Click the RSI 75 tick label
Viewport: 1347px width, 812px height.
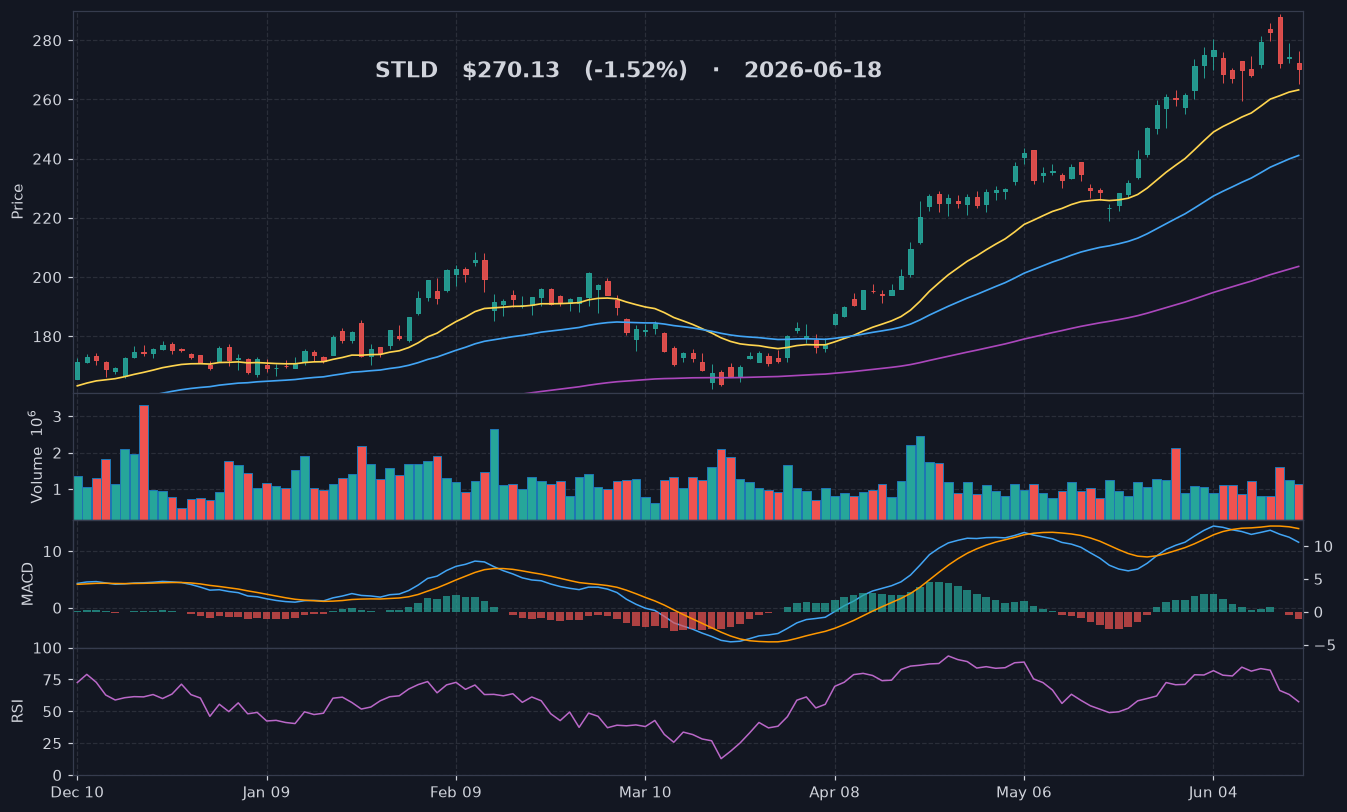click(x=54, y=681)
